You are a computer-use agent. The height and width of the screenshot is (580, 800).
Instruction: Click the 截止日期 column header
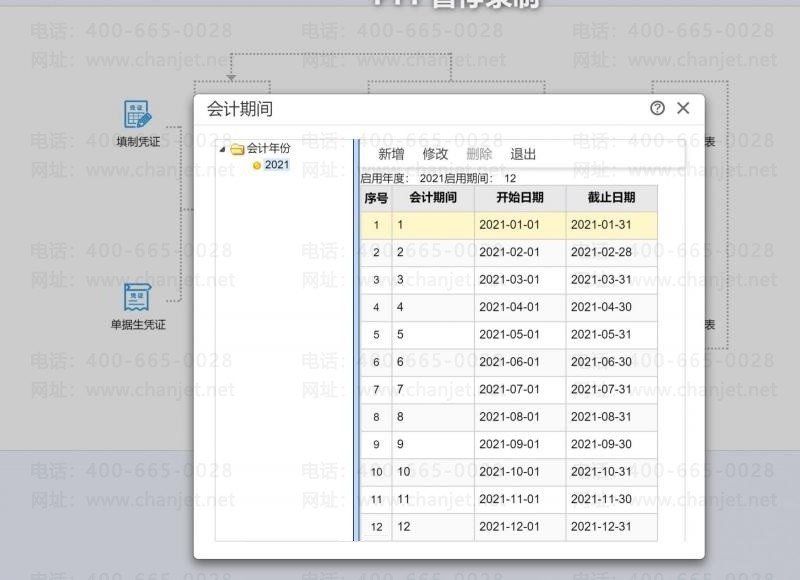611,198
